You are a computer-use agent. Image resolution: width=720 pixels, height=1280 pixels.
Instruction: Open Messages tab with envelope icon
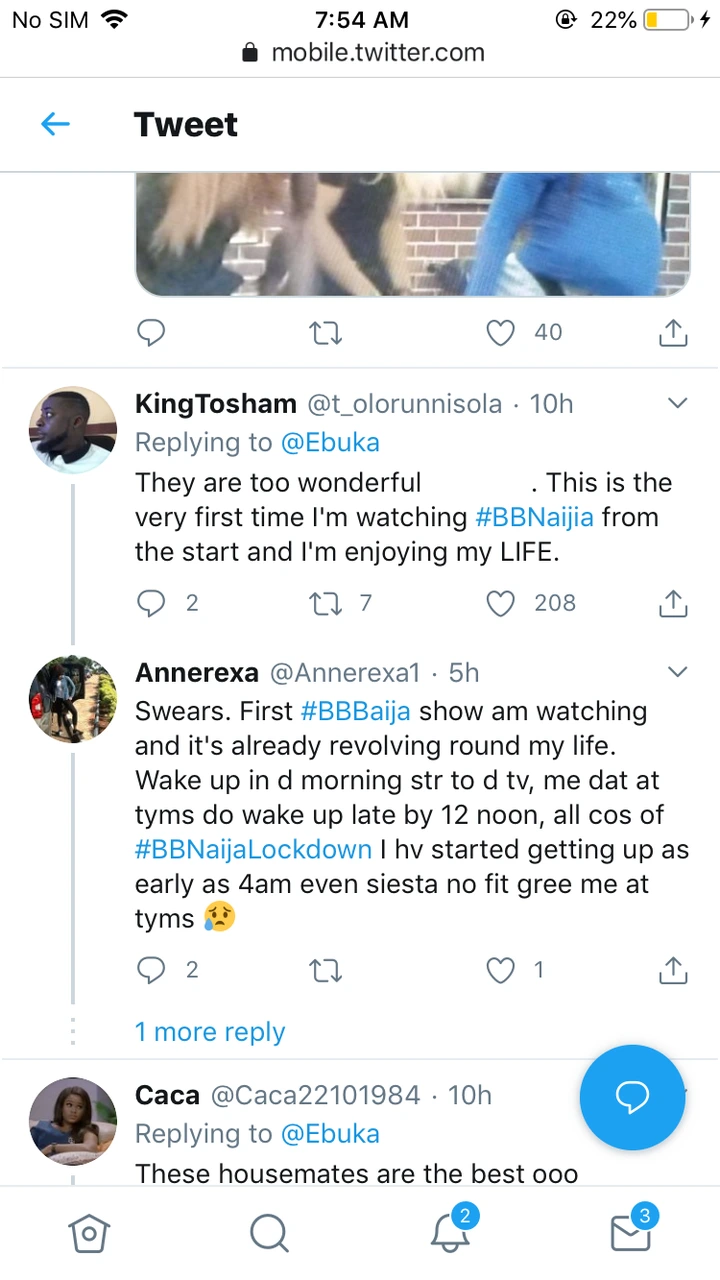(x=630, y=1234)
